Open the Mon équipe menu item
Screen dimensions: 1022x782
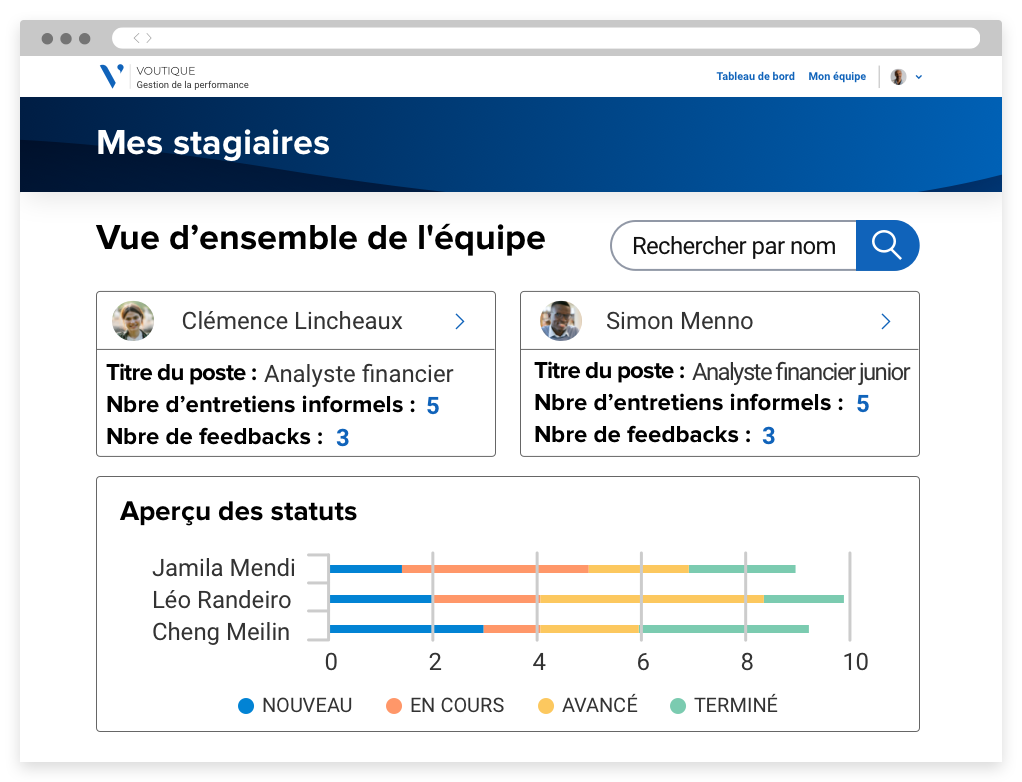coord(837,76)
